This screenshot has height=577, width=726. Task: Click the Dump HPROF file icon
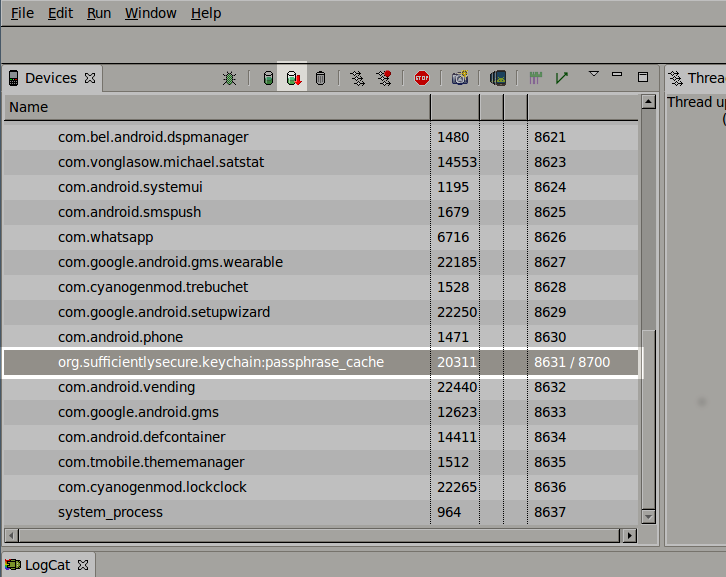(x=293, y=78)
